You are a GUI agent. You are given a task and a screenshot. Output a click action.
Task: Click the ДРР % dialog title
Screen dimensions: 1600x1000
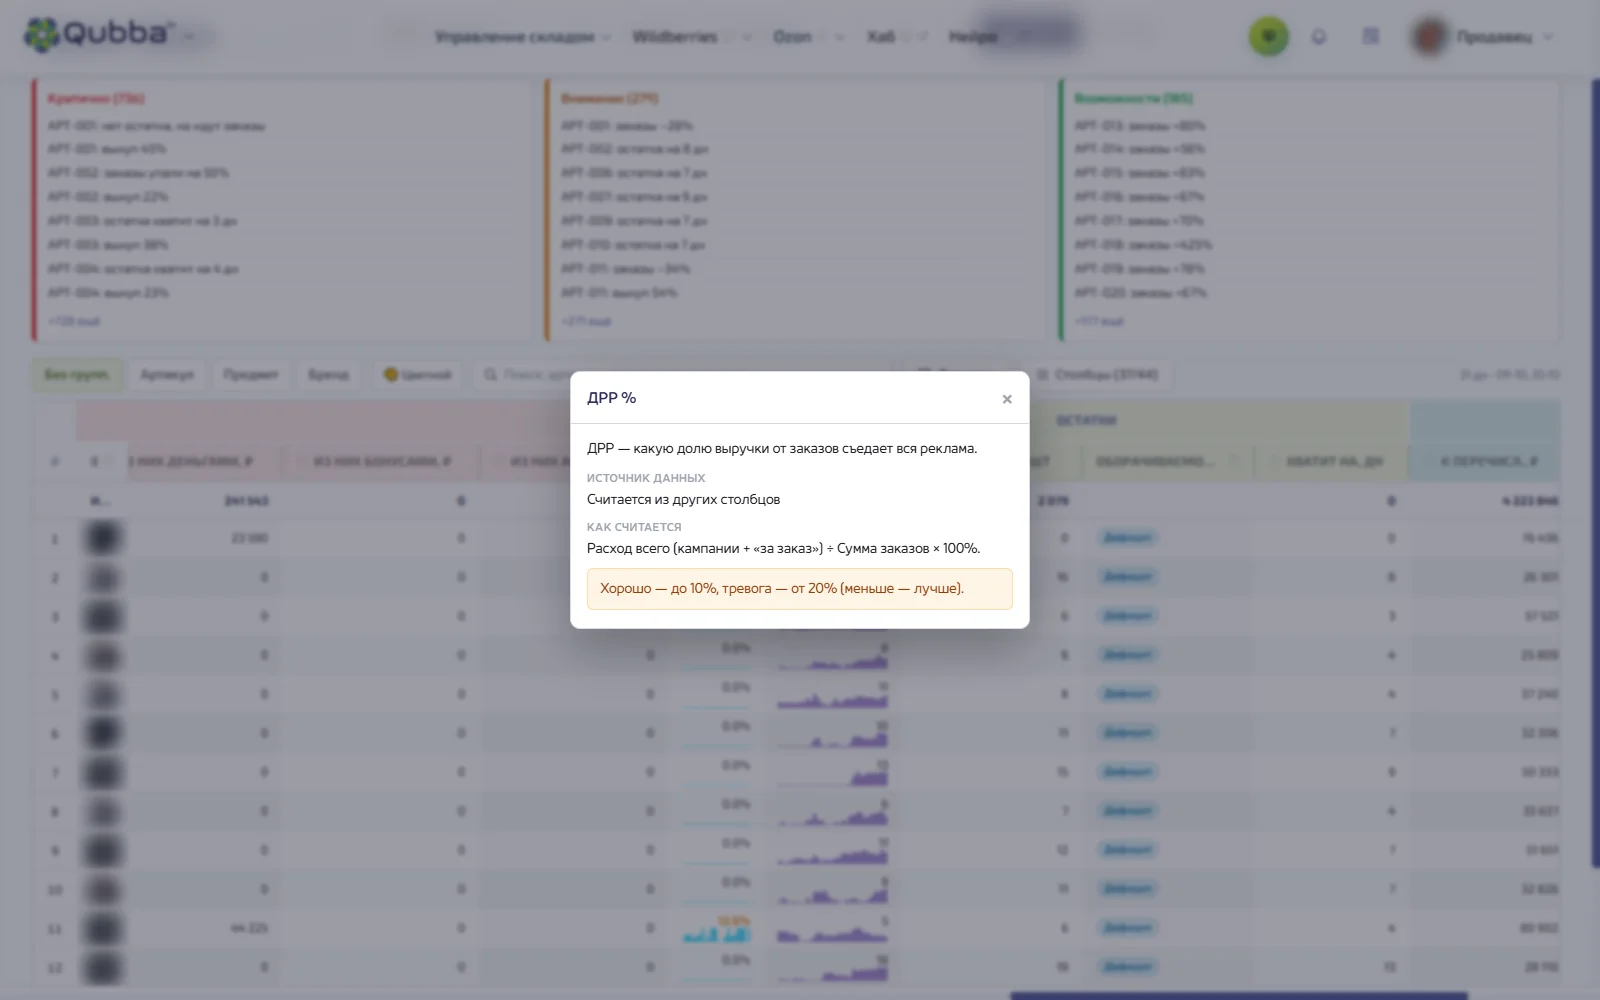click(x=611, y=398)
